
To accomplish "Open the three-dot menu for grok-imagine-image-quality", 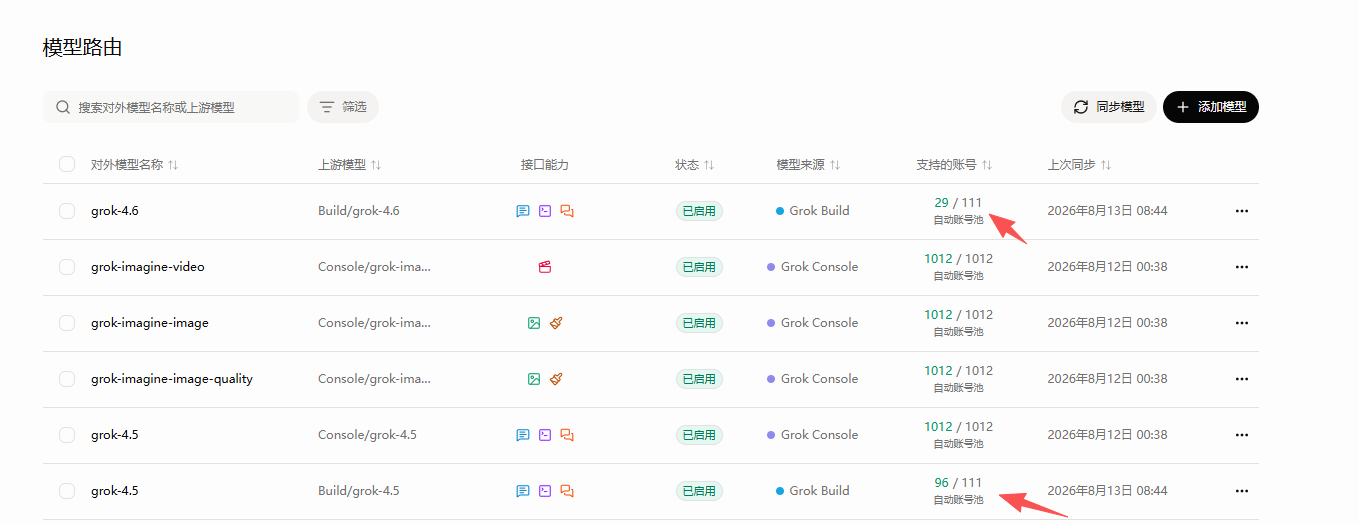I will click(1242, 379).
